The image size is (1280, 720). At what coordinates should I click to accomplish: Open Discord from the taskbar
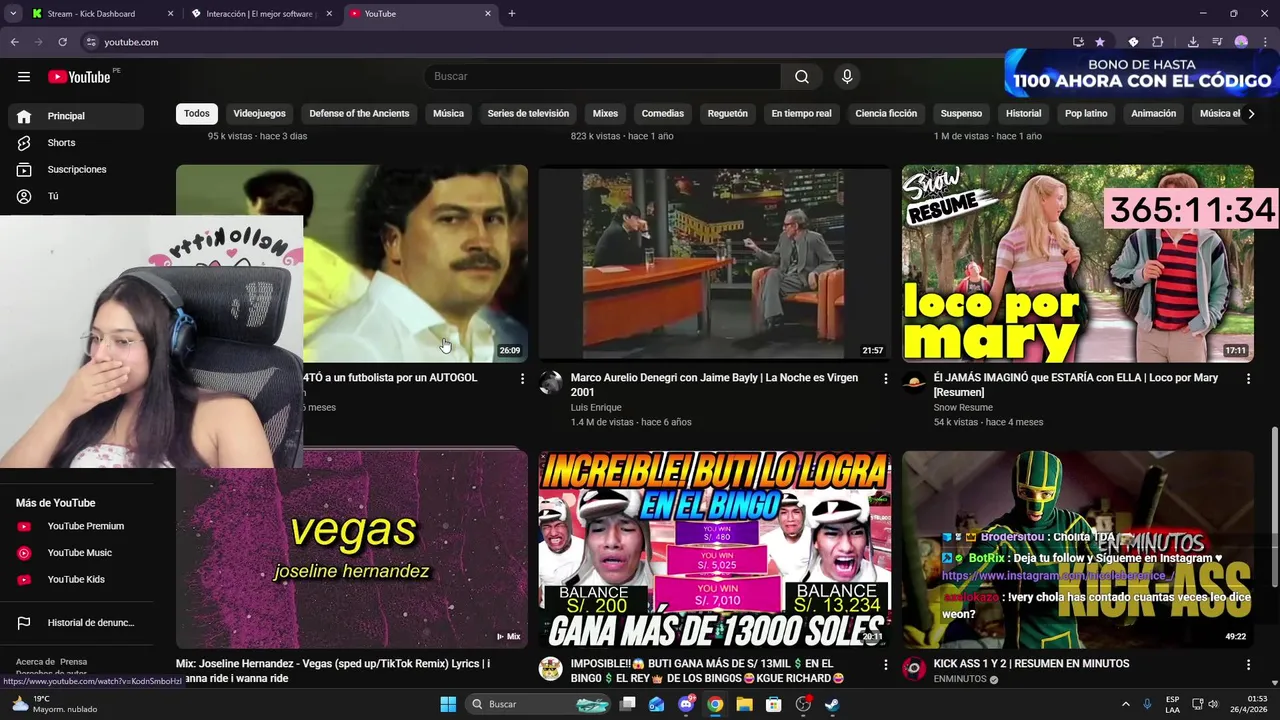coord(686,704)
